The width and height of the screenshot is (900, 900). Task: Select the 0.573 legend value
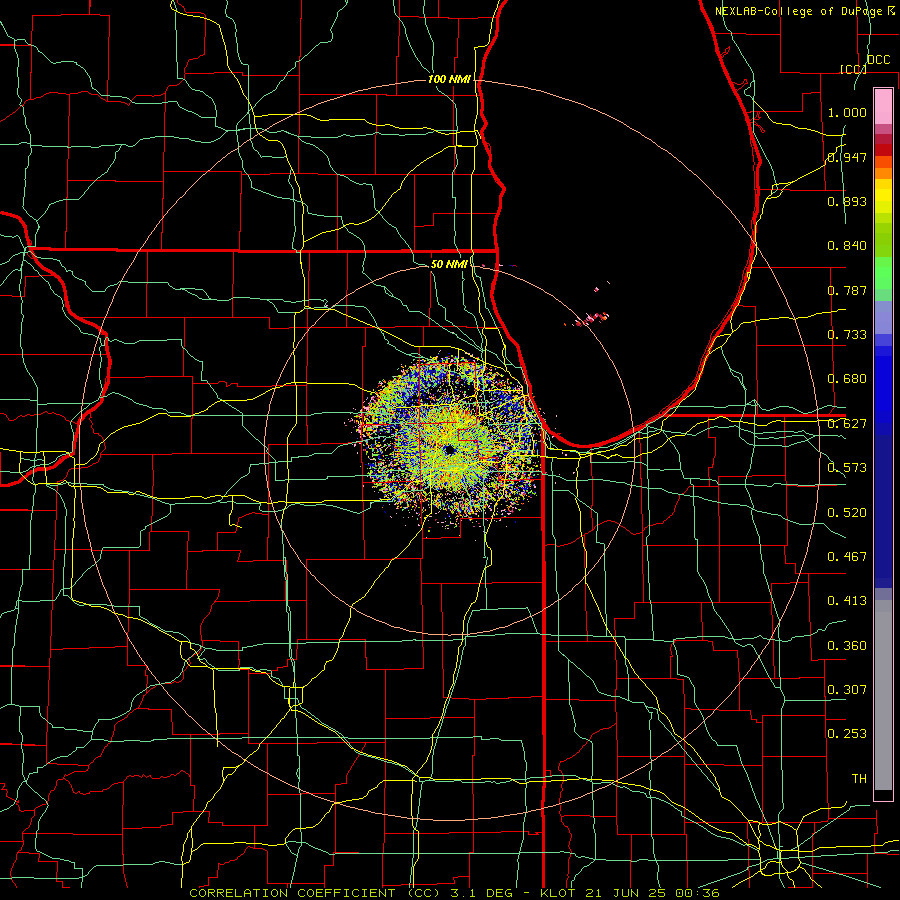[x=847, y=468]
